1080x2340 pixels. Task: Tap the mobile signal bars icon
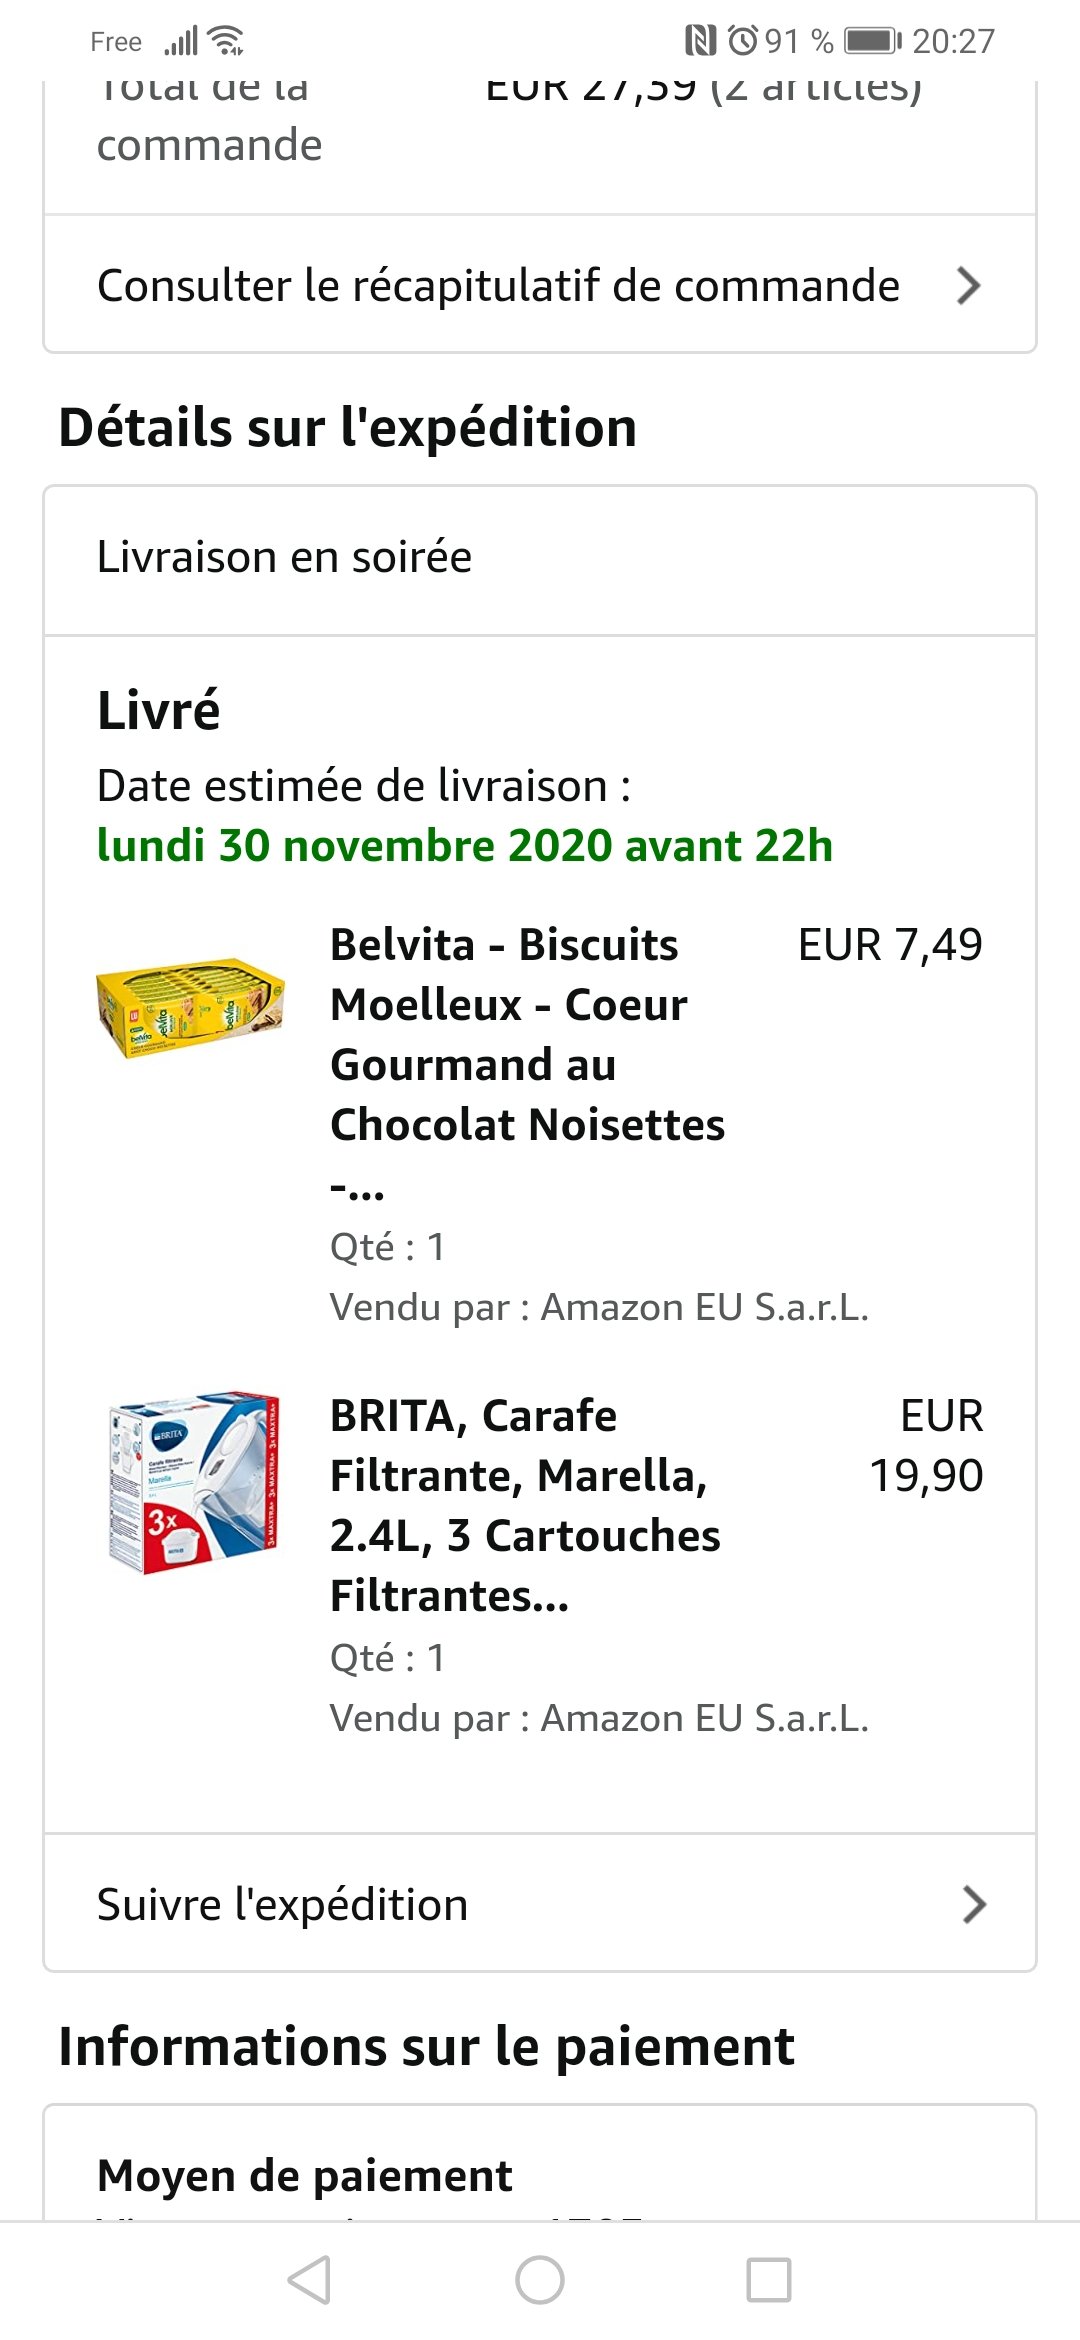181,41
